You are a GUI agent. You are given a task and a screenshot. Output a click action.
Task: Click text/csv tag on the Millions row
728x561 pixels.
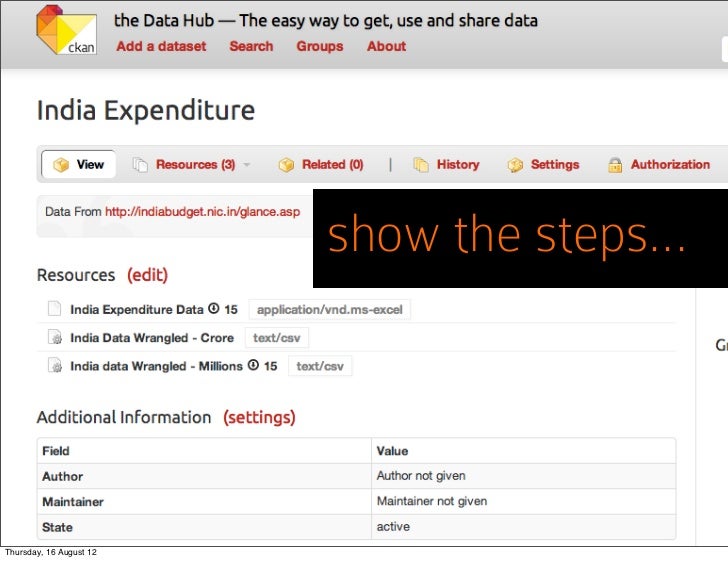point(320,366)
